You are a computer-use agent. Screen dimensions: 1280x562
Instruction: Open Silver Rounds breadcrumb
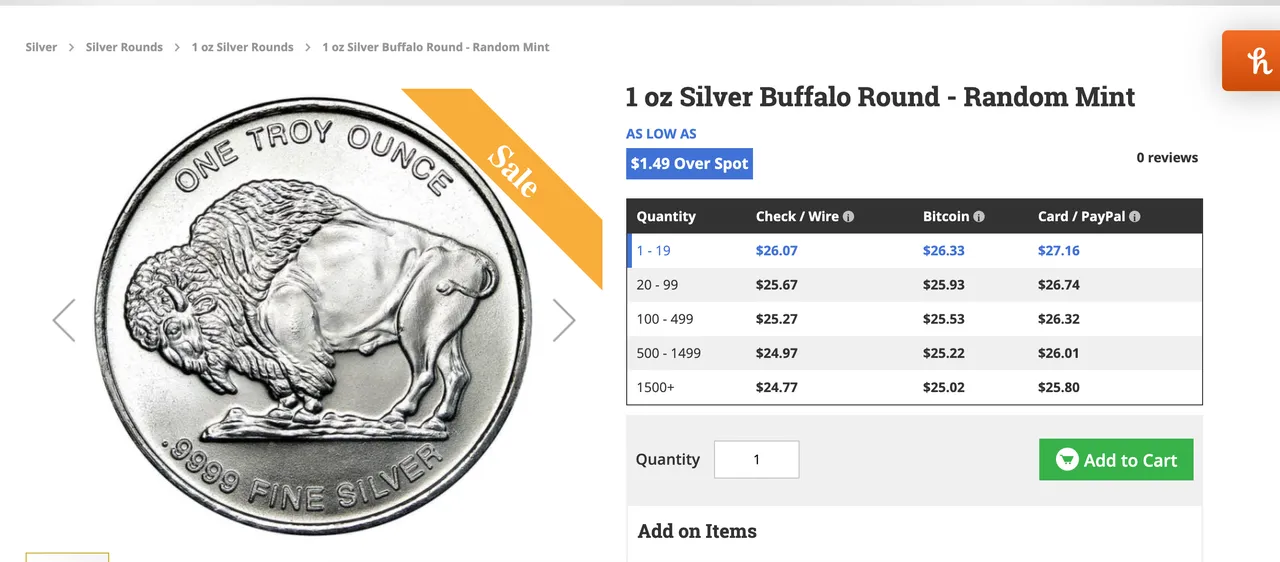(124, 47)
